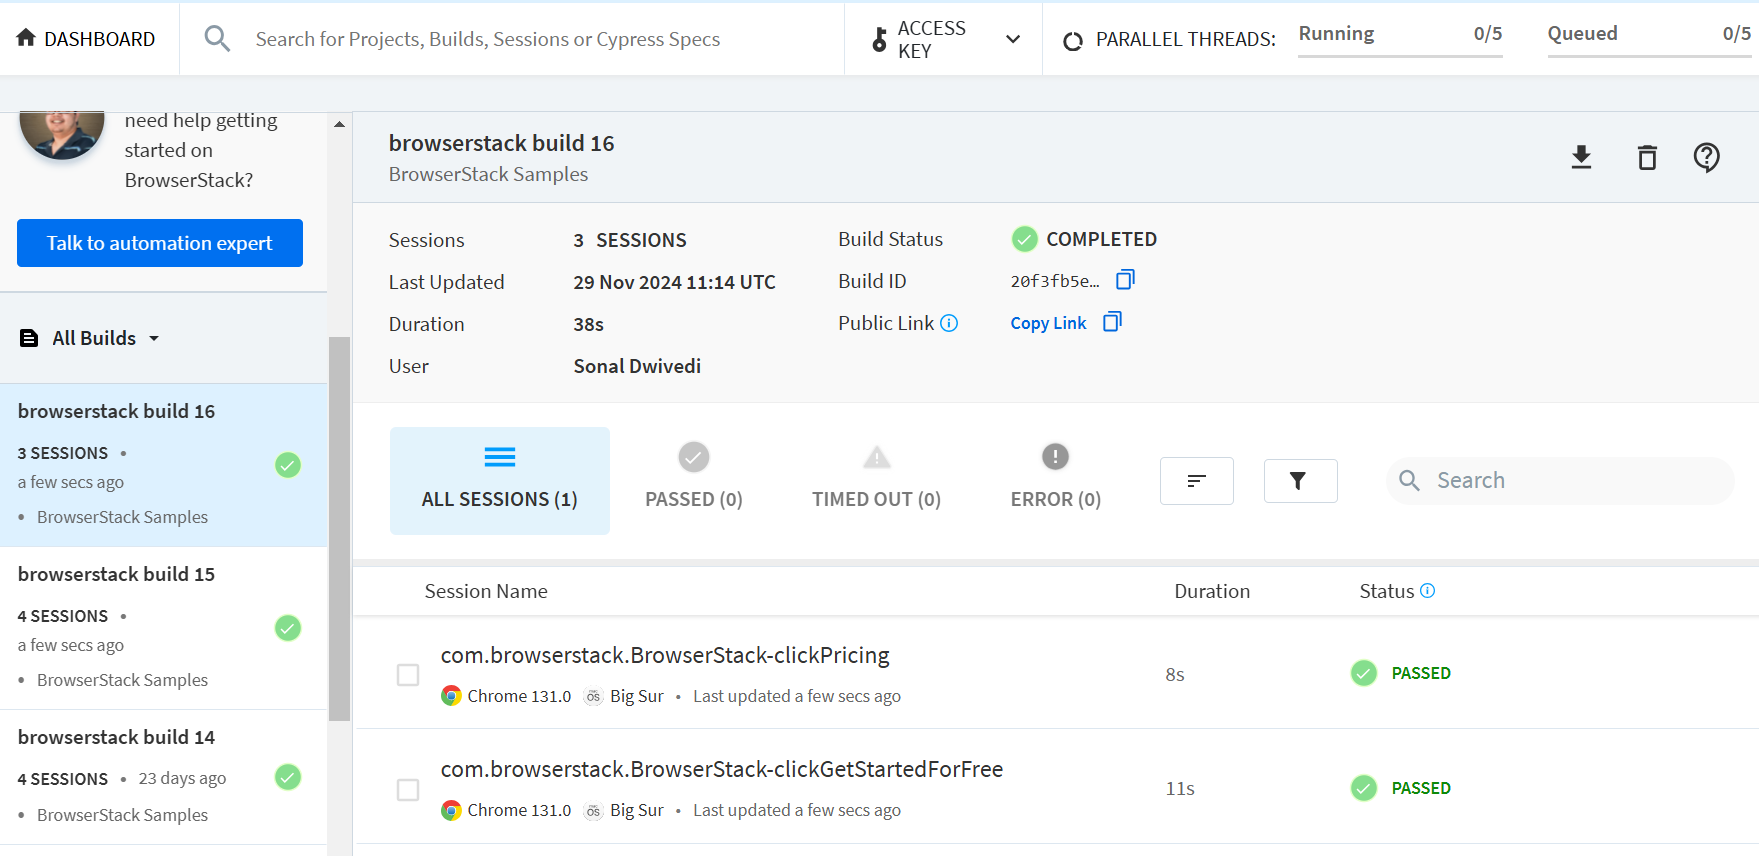Viewport: 1759px width, 856px height.
Task: Click the Status column info icon
Action: tap(1427, 591)
